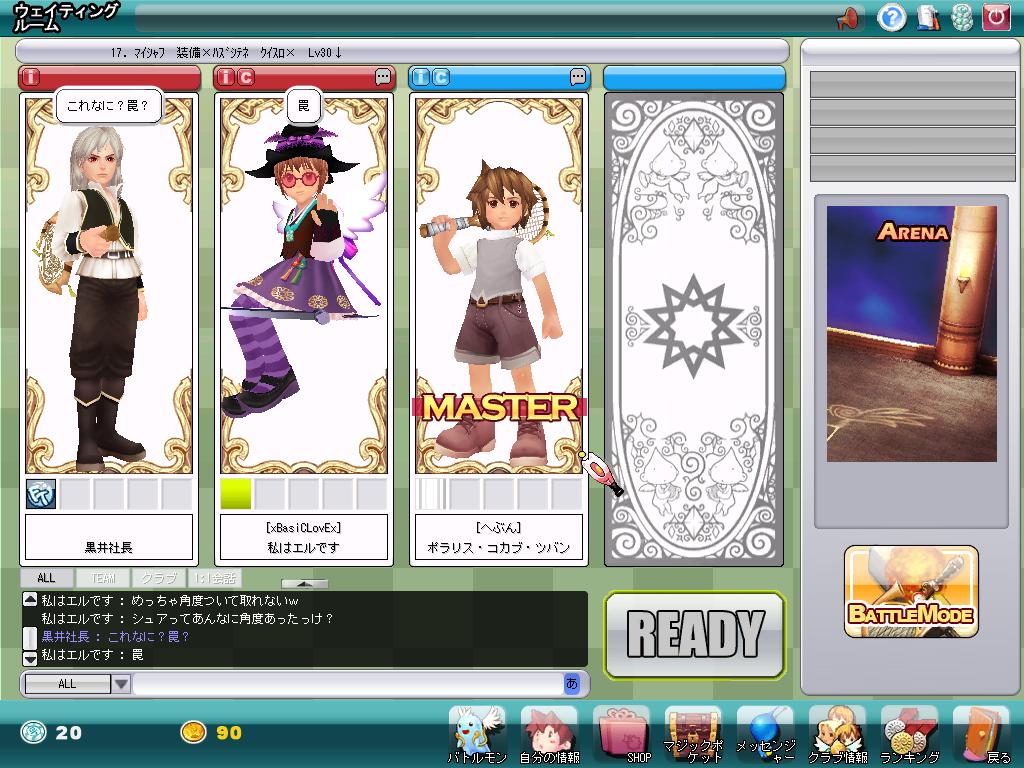Toggle speech bubble icon on the MASTER slot

(x=578, y=77)
